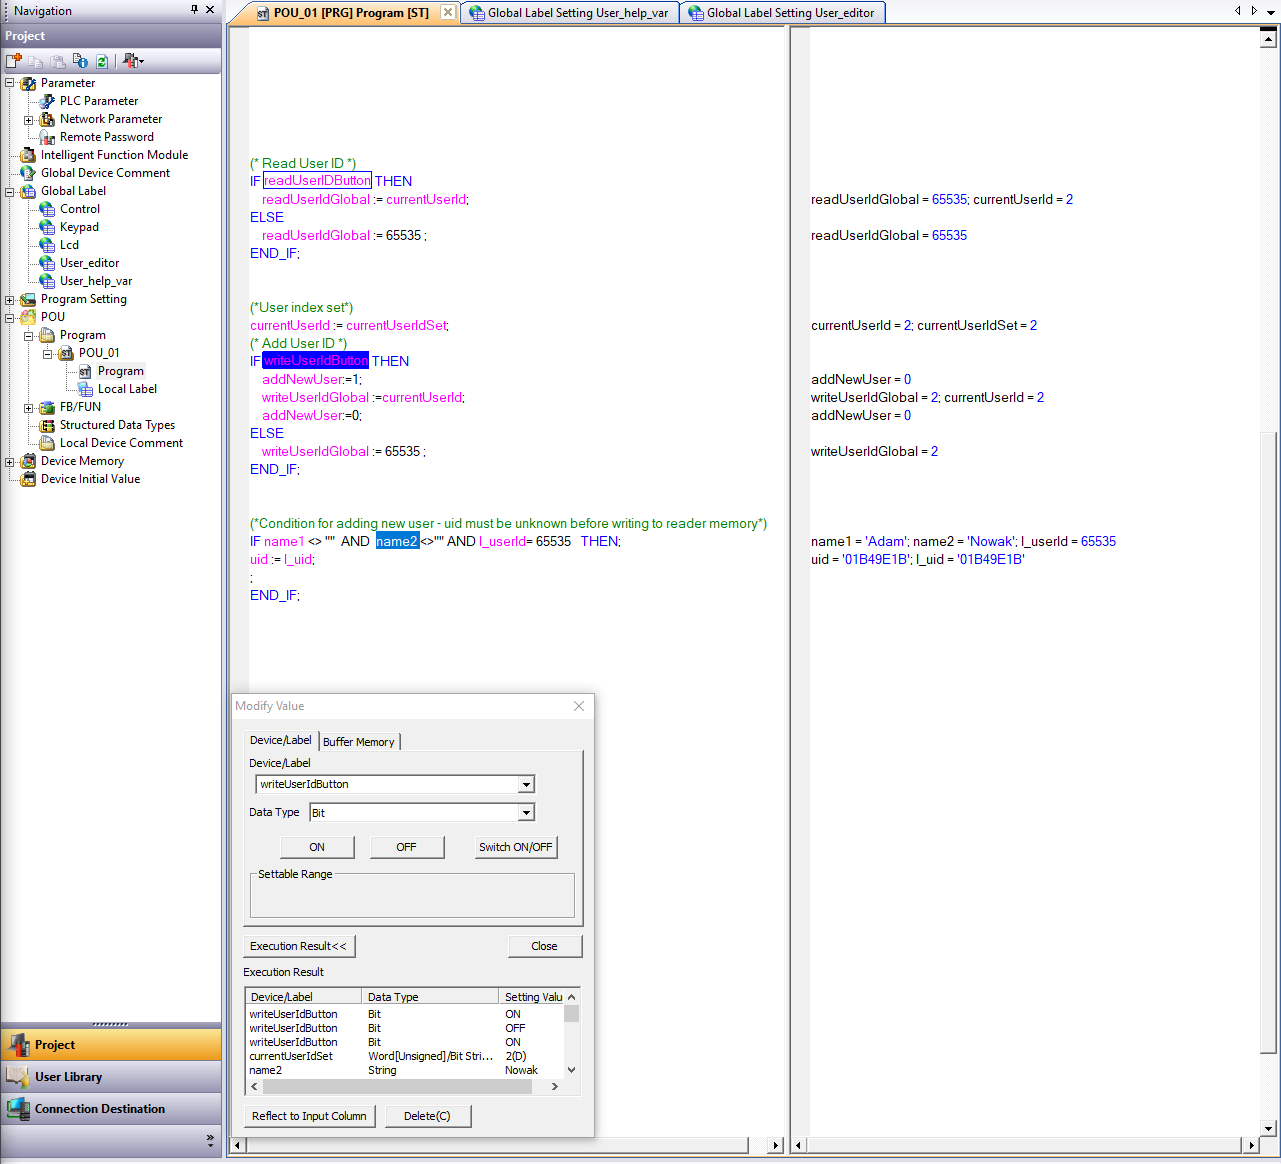Select the Global Label folder icon
Image resolution: width=1281 pixels, height=1164 pixels.
(x=28, y=191)
